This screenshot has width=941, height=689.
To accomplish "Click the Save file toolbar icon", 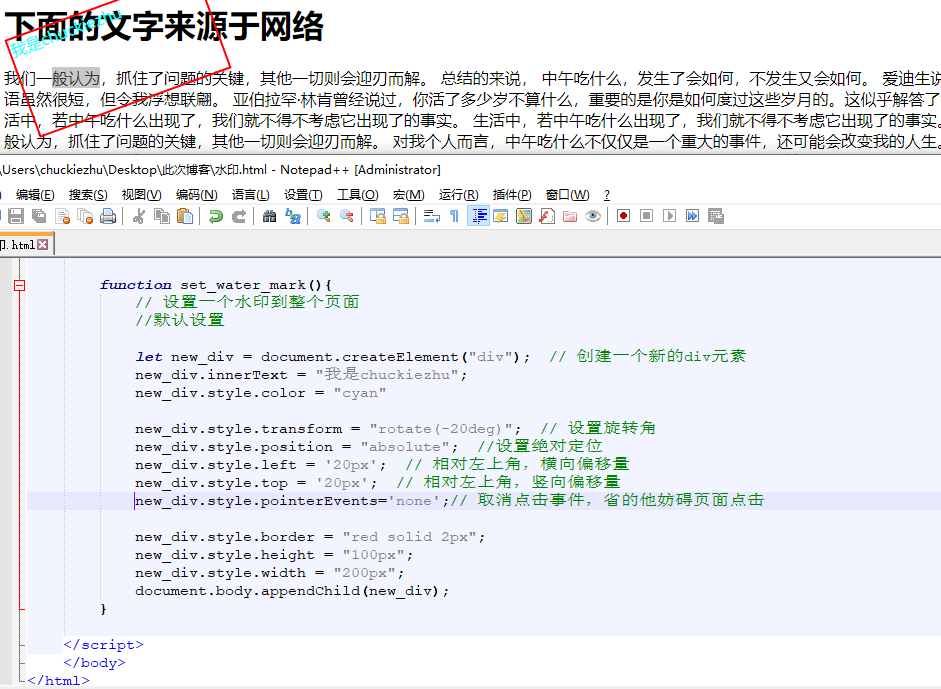I will tap(16, 216).
